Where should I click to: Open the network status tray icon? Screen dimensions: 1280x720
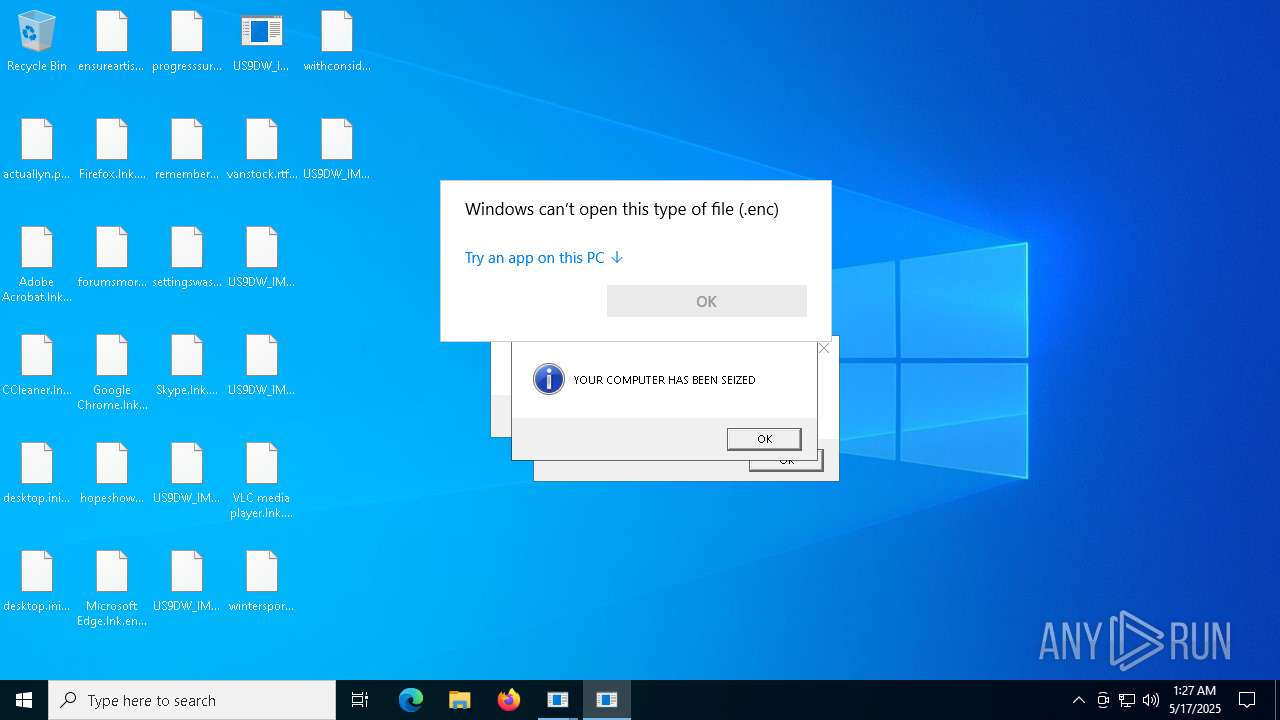pos(1127,700)
